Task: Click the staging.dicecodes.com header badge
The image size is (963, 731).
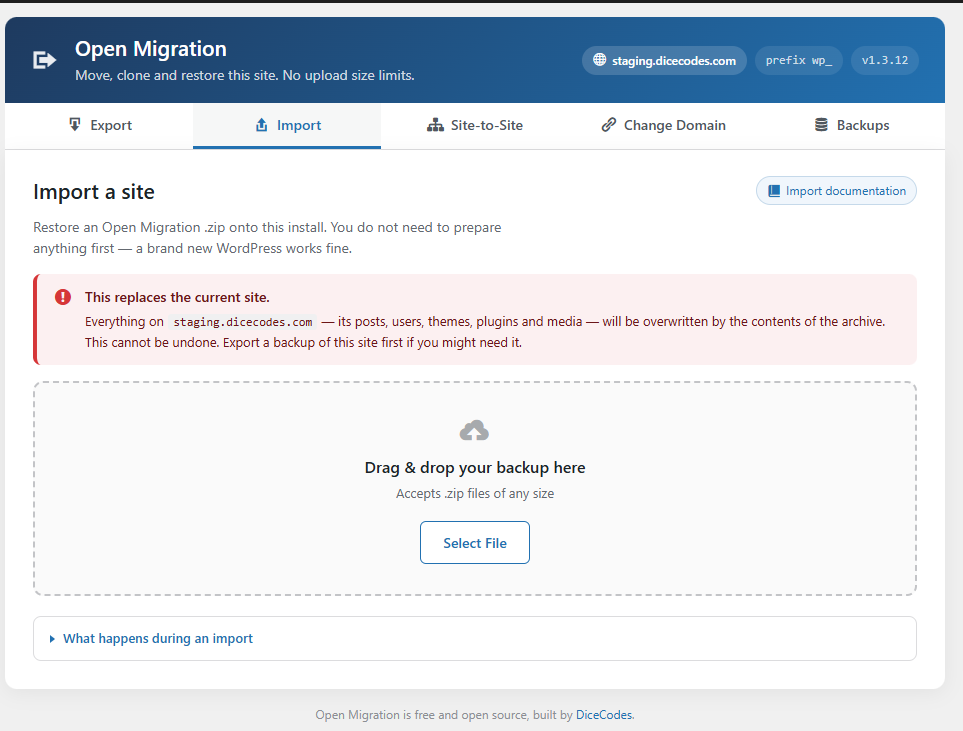Action: tap(664, 60)
